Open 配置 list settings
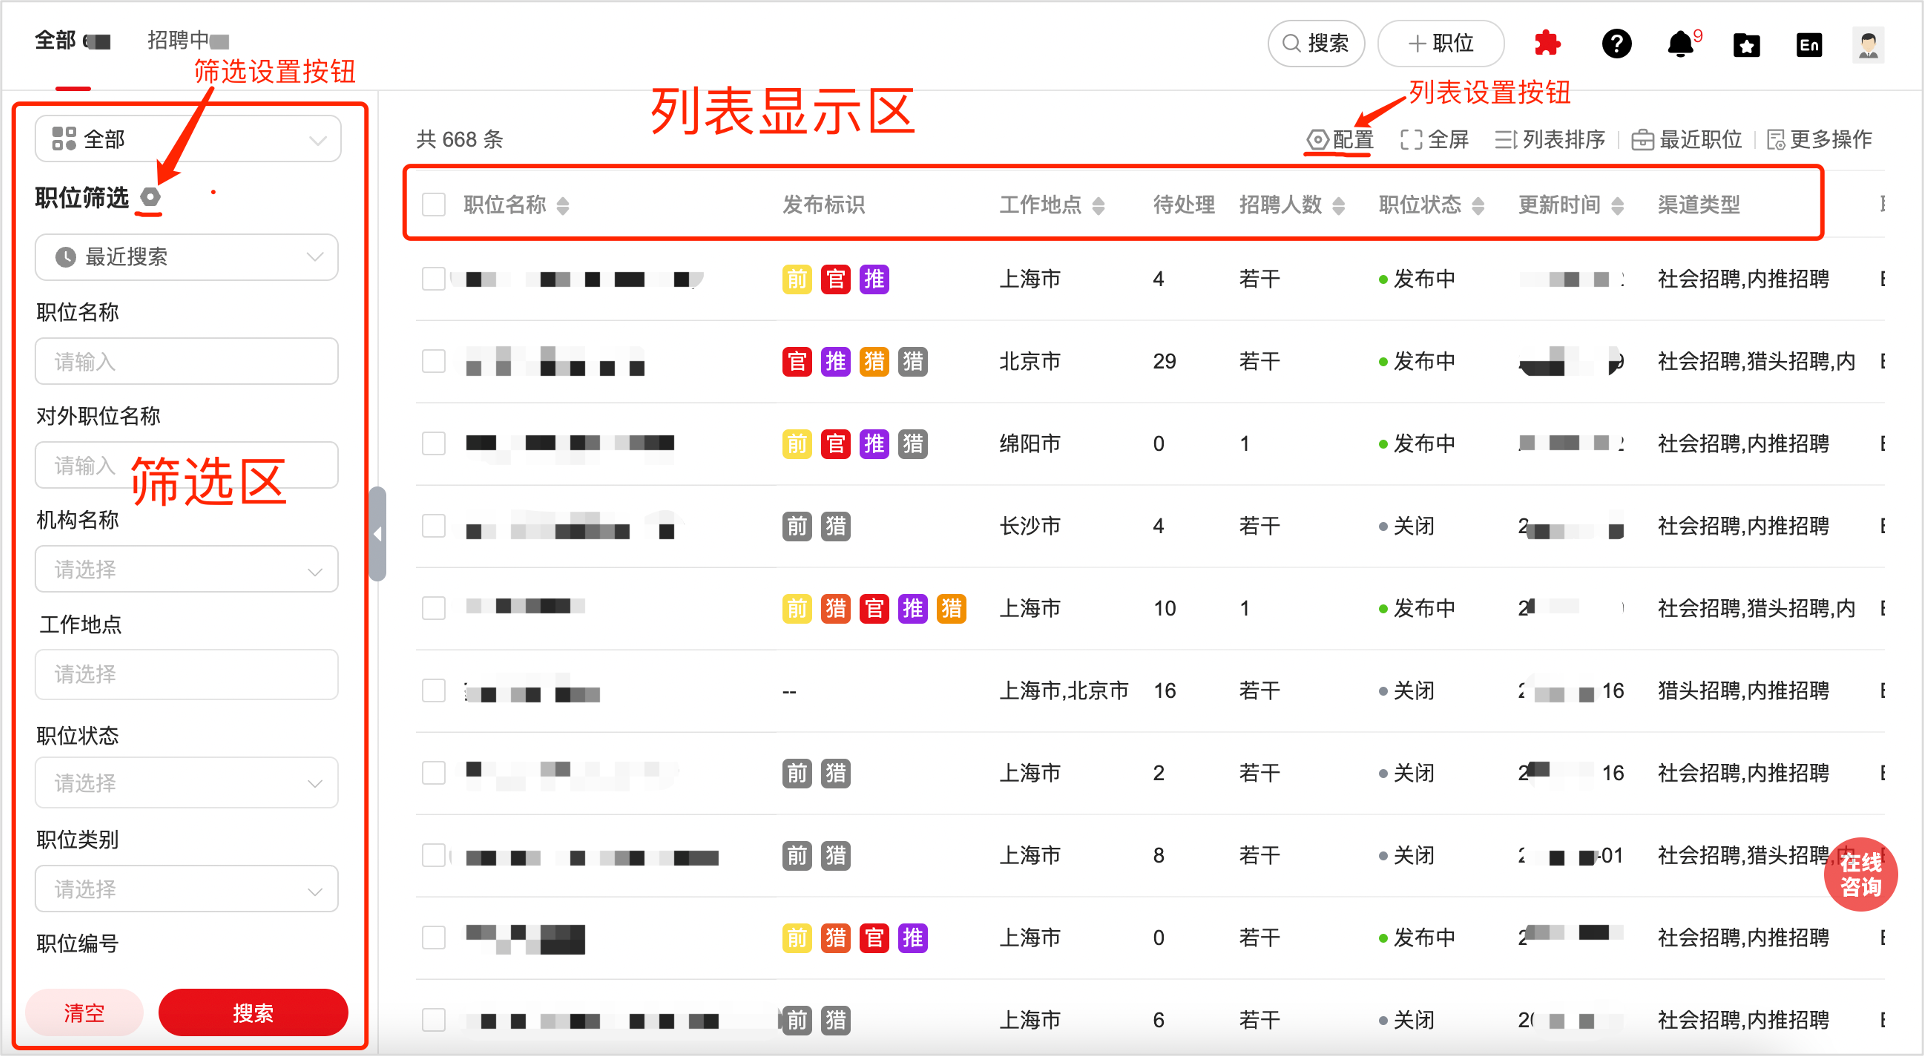 (1340, 140)
